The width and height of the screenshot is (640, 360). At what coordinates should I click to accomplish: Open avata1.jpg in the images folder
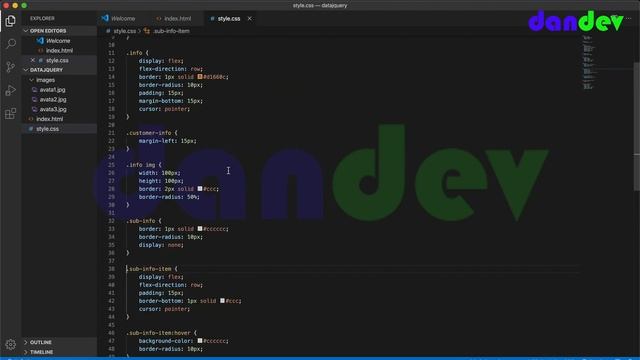point(52,89)
